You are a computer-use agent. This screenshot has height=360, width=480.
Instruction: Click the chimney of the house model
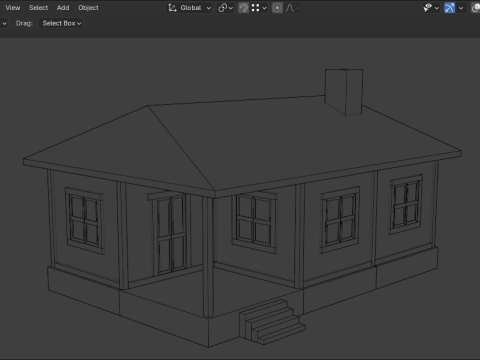click(x=344, y=92)
